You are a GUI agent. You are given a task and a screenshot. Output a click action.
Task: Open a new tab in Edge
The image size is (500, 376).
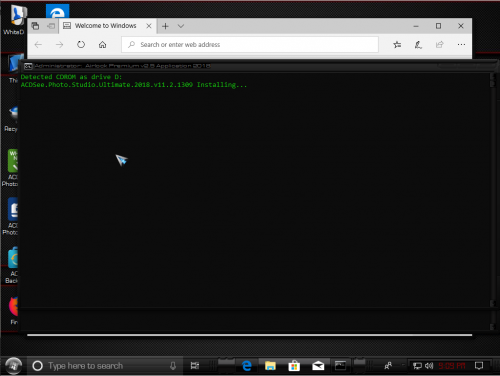pos(165,26)
